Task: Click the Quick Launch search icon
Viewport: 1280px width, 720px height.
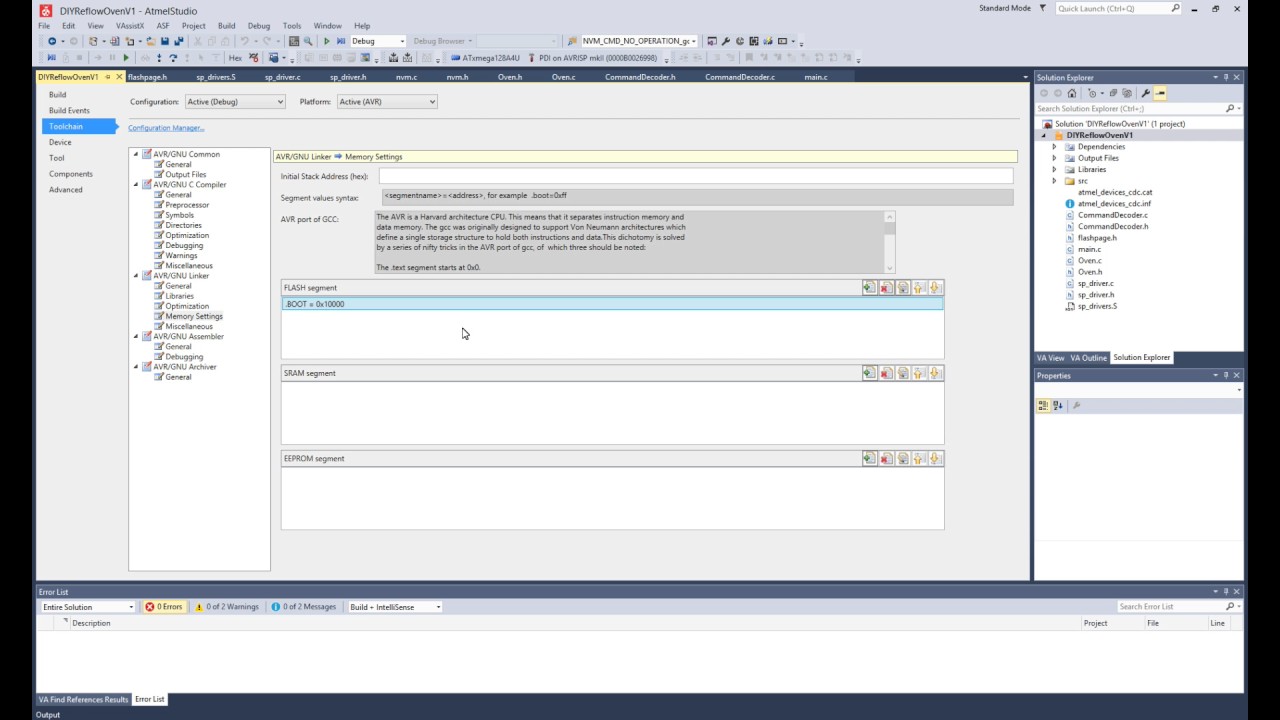Action: (x=1176, y=8)
